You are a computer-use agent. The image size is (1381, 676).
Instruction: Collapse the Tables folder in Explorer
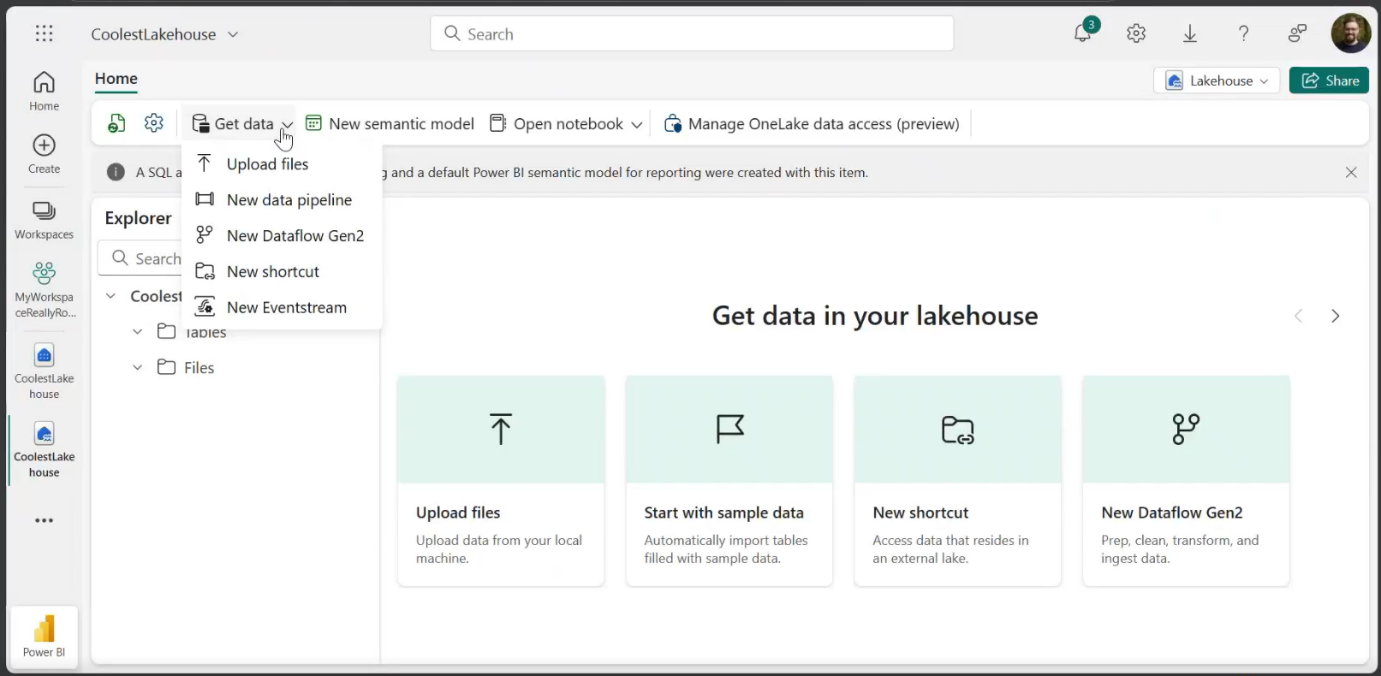click(138, 331)
